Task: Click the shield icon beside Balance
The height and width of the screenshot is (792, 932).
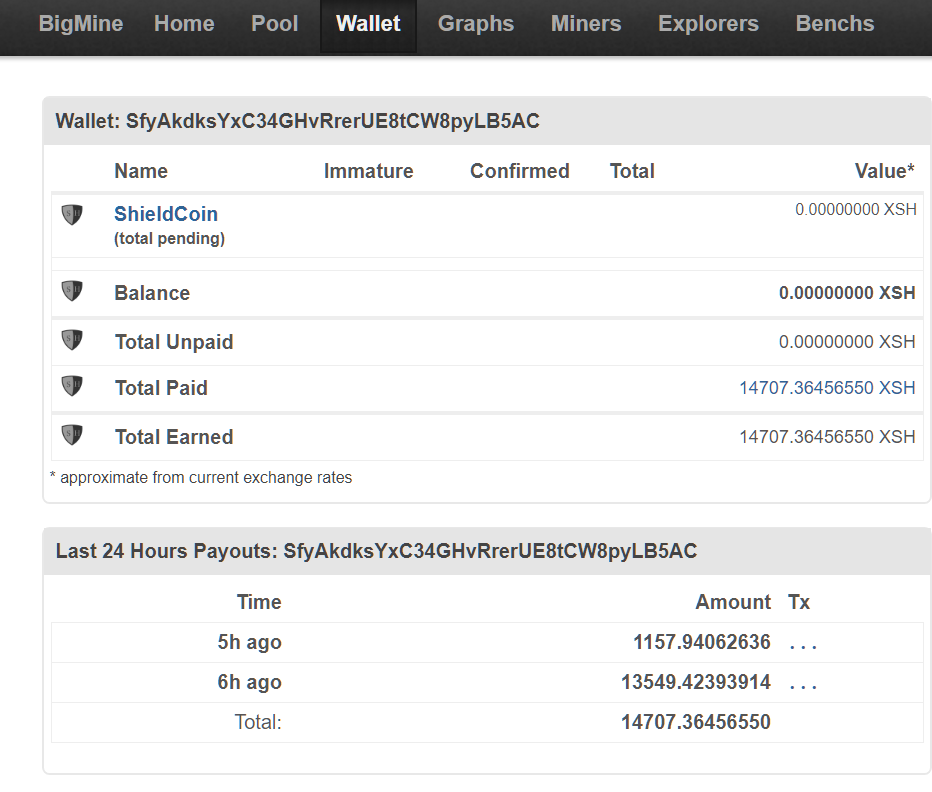Action: (72, 291)
